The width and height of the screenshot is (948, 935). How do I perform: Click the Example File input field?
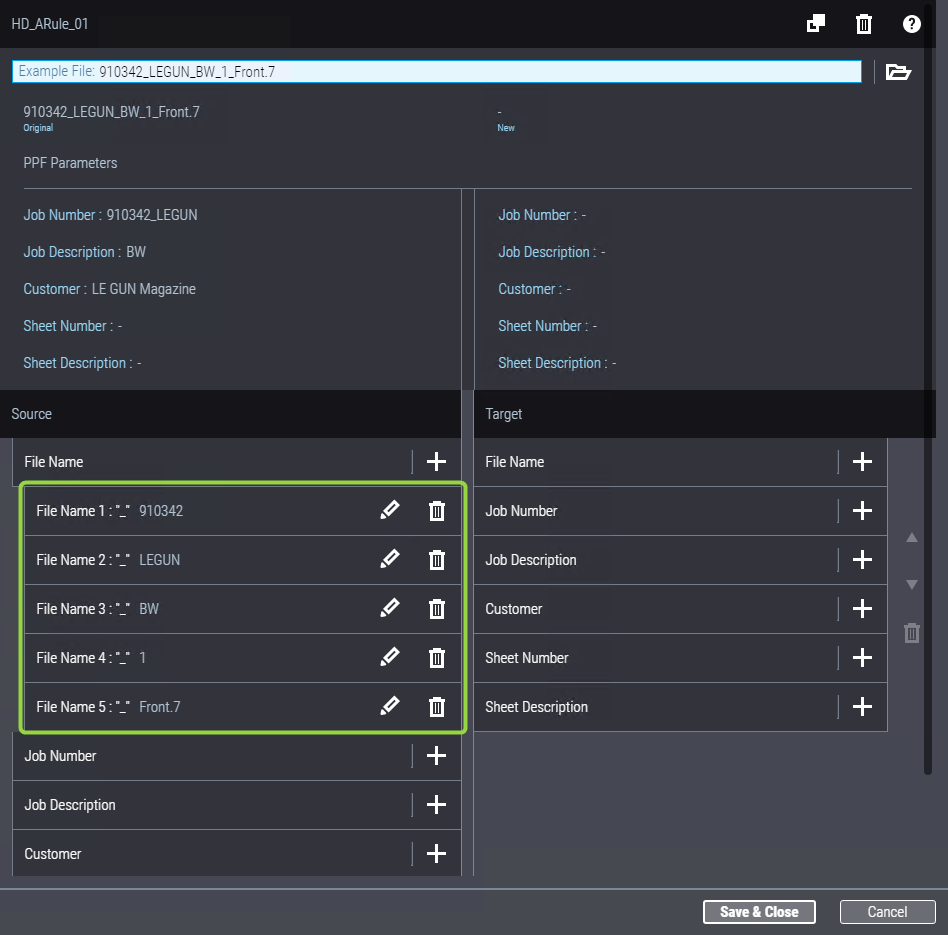click(436, 72)
